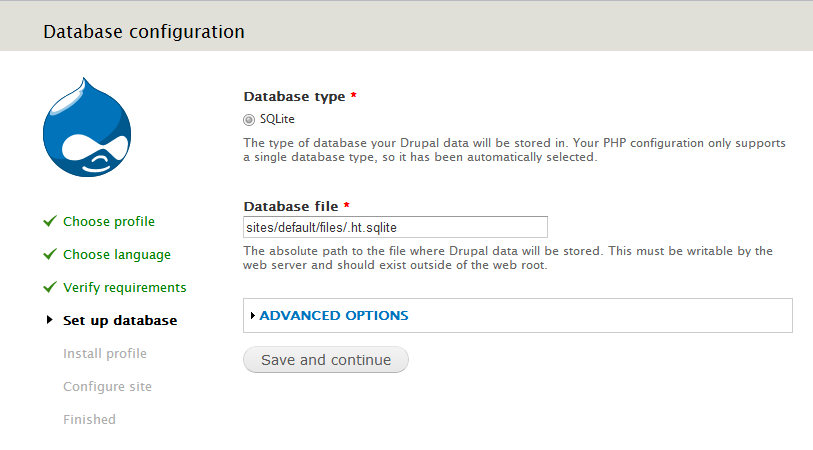Click the checkmark beside Verify requirements
This screenshot has height=450, width=813.
tap(49, 288)
